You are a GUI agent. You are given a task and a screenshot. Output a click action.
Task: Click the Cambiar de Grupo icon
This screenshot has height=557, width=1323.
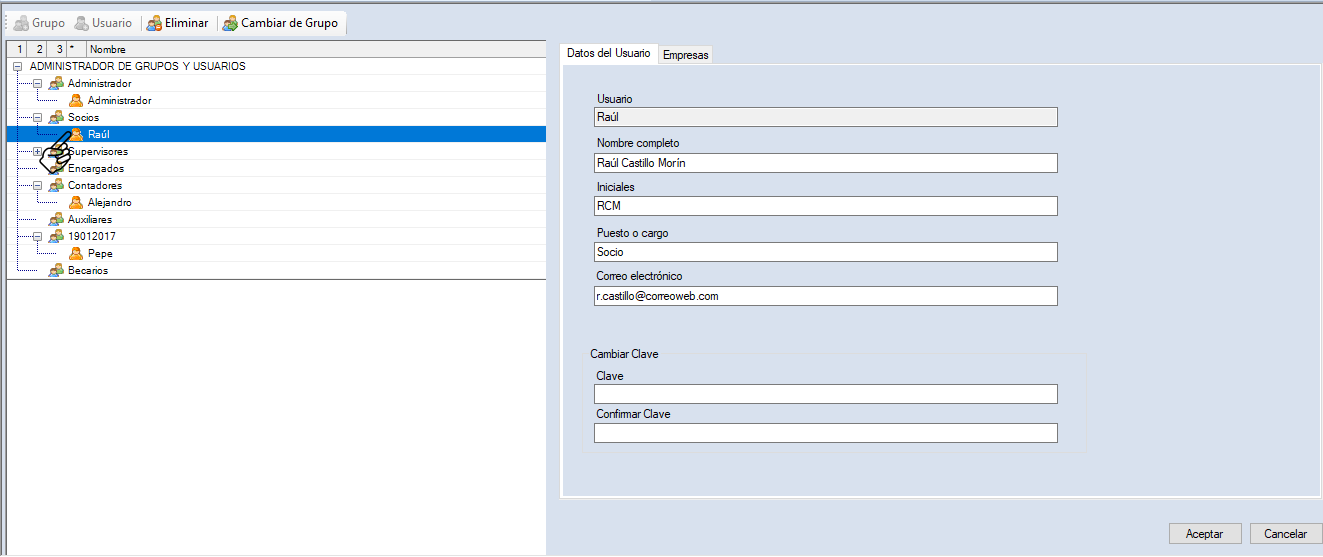tap(230, 23)
